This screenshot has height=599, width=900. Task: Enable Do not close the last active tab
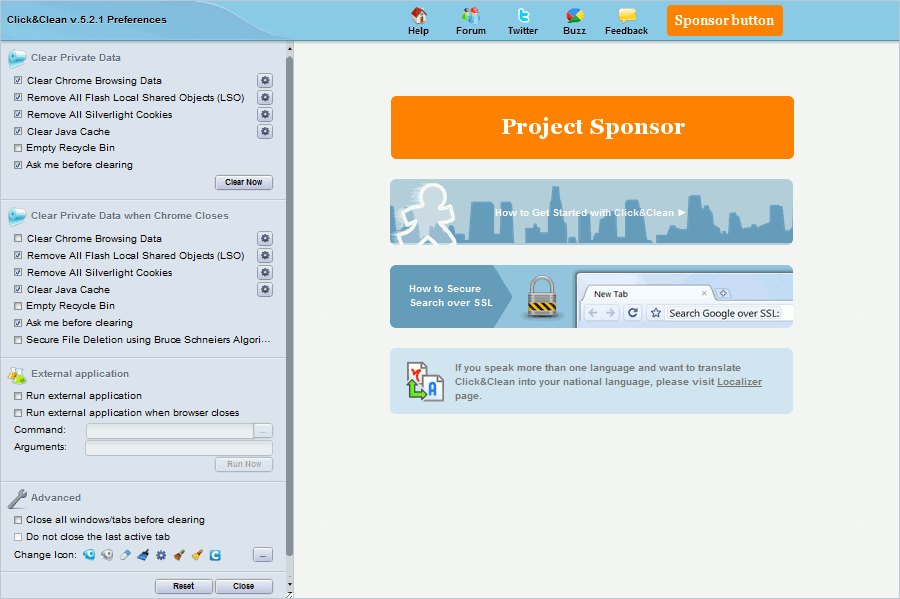[18, 537]
